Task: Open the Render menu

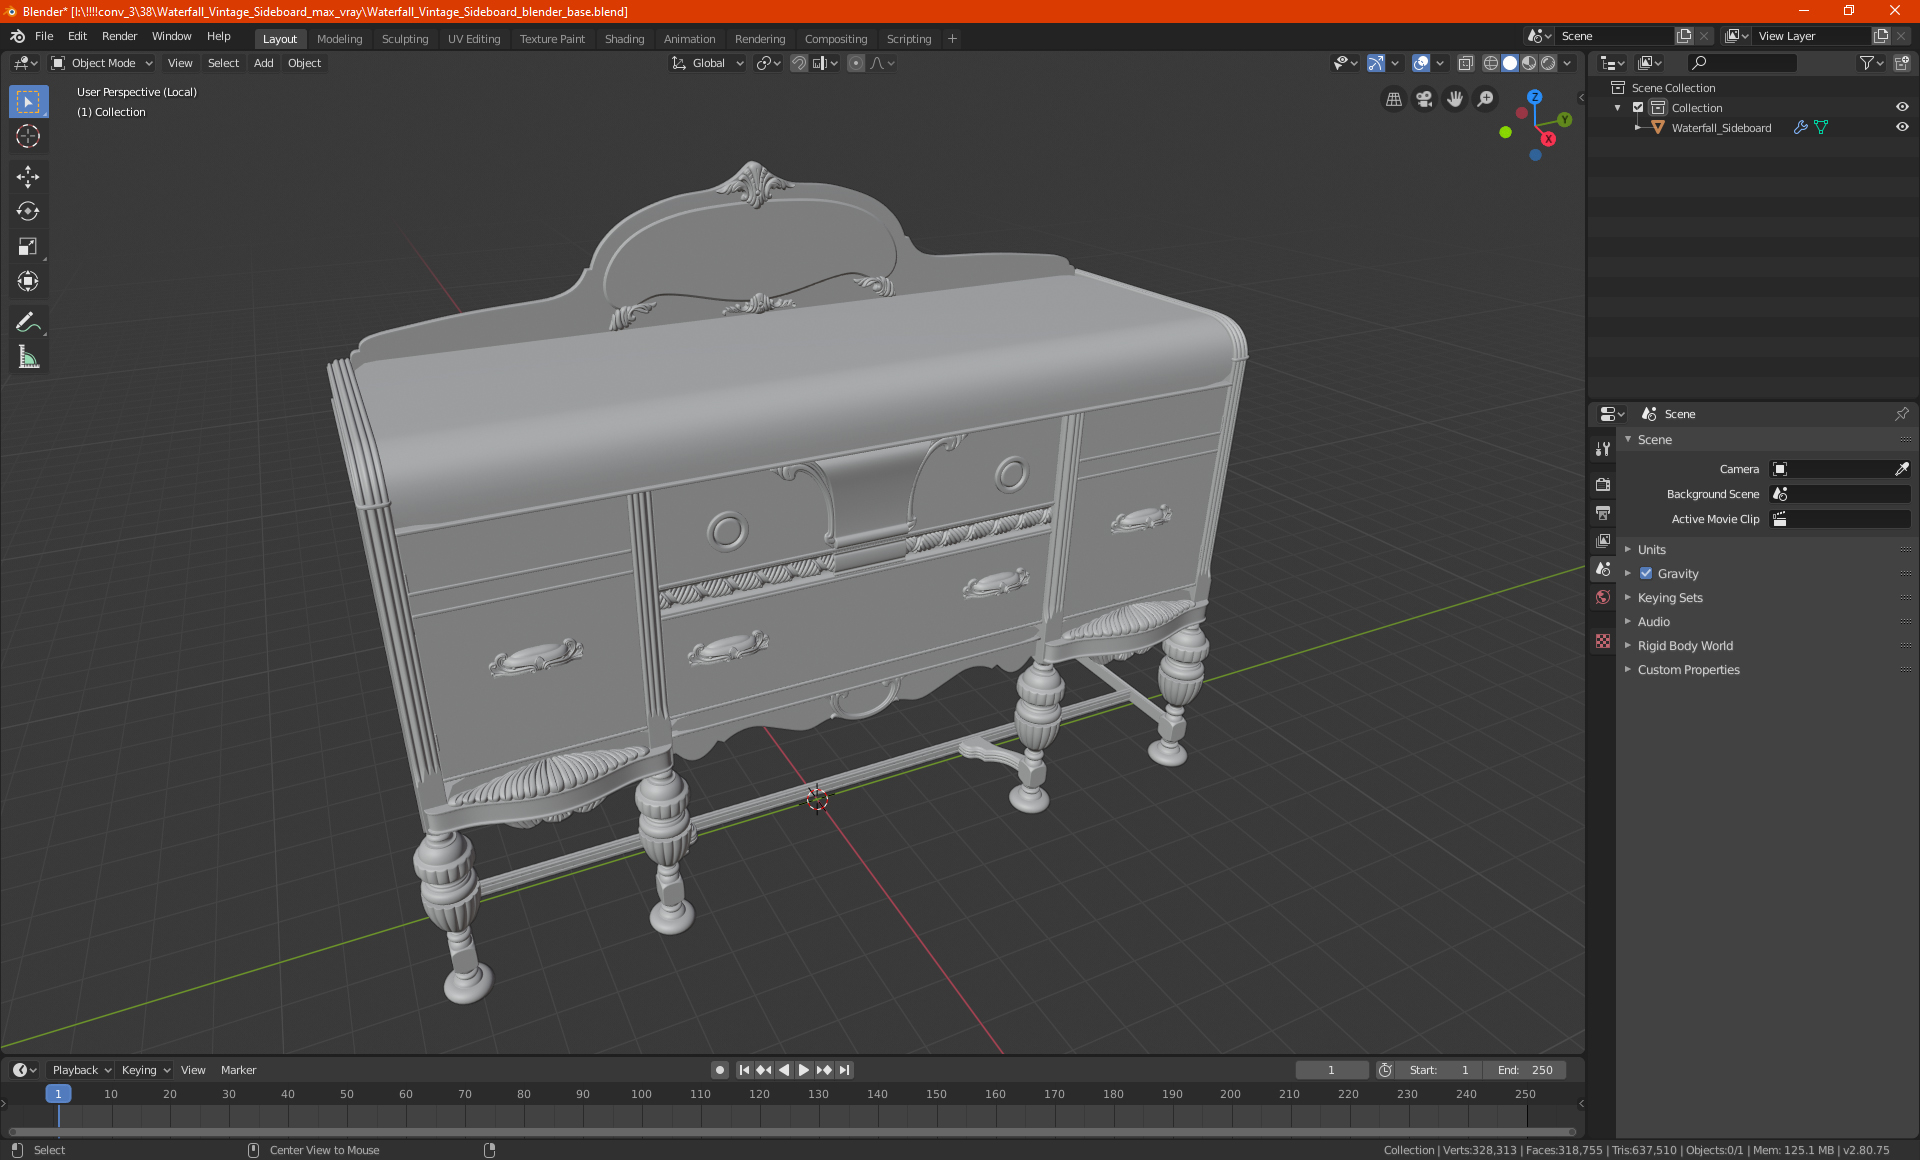Action: click(119, 36)
